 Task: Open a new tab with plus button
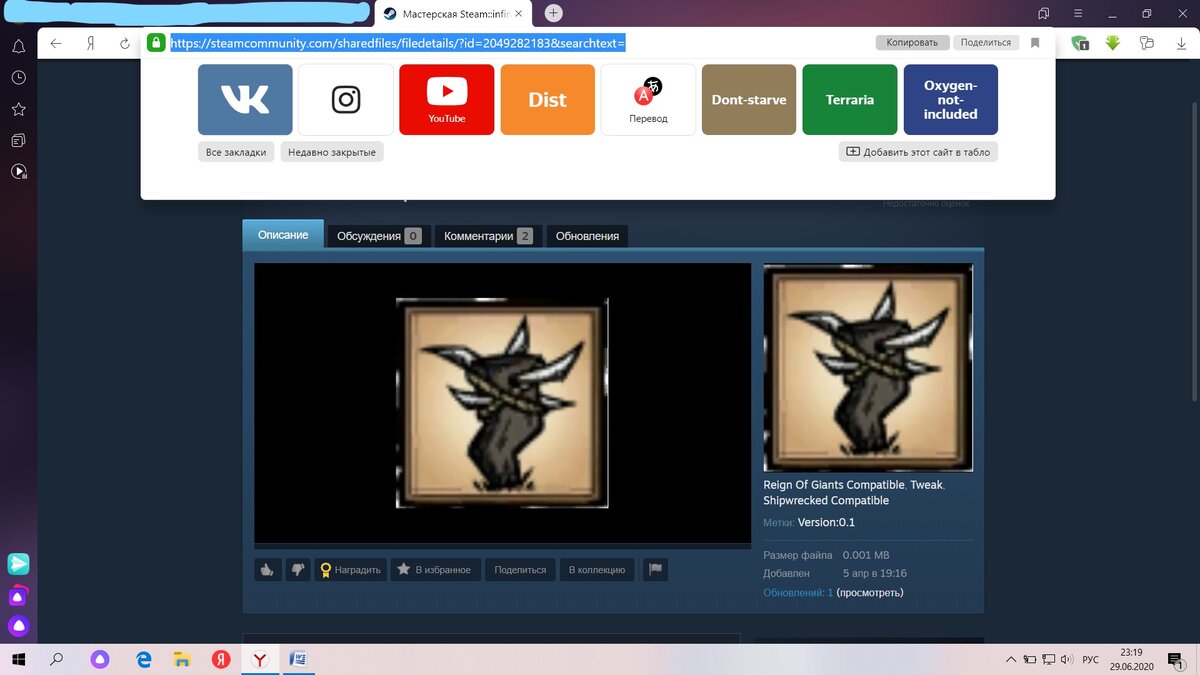(x=553, y=13)
